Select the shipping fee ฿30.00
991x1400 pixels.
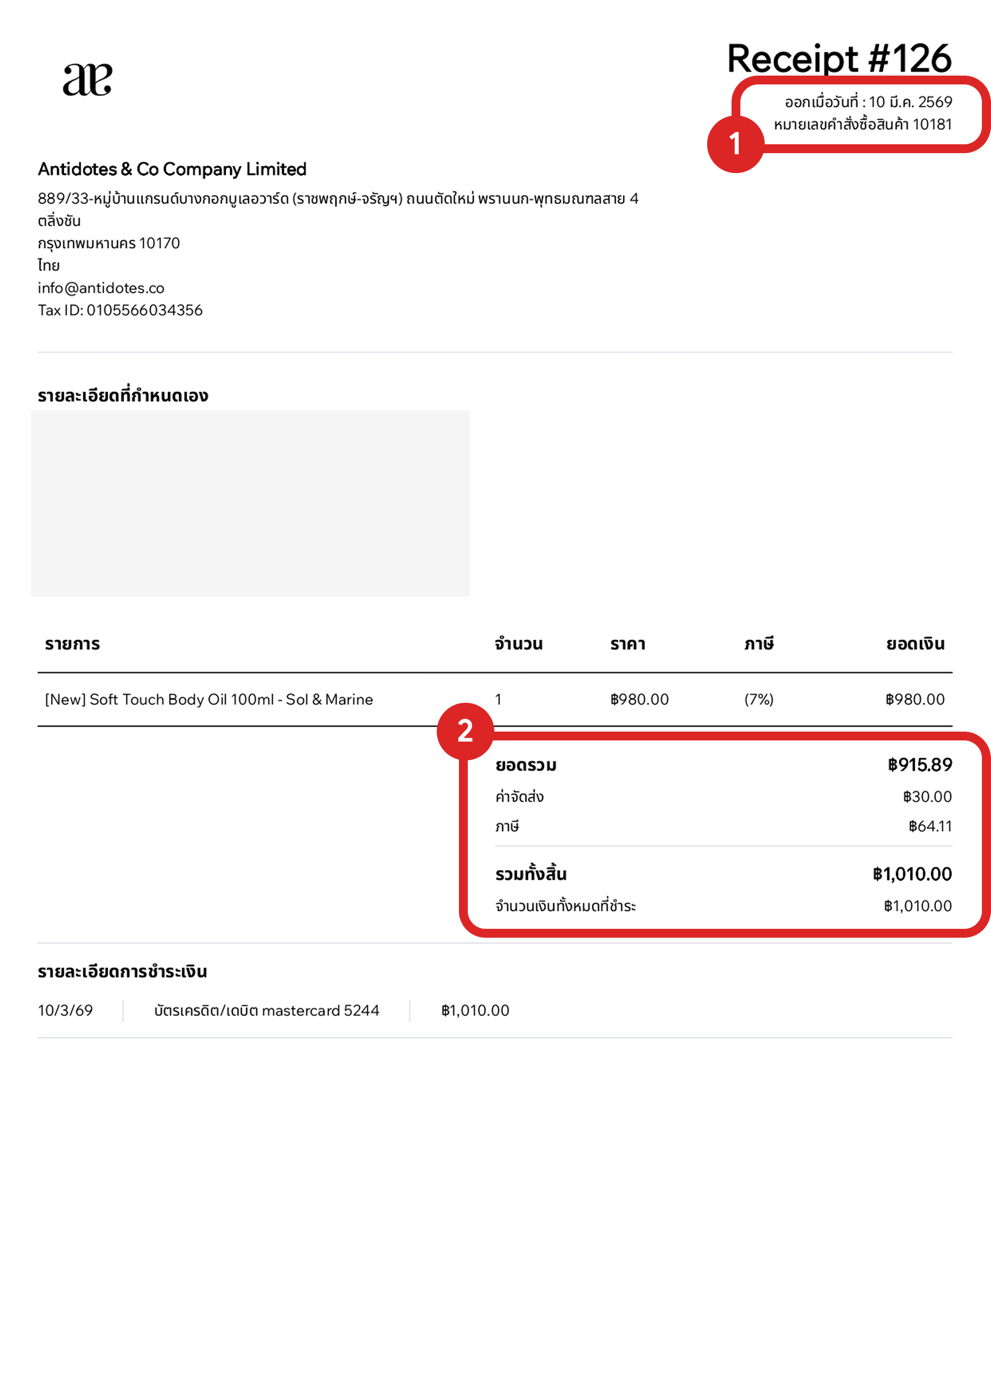927,797
